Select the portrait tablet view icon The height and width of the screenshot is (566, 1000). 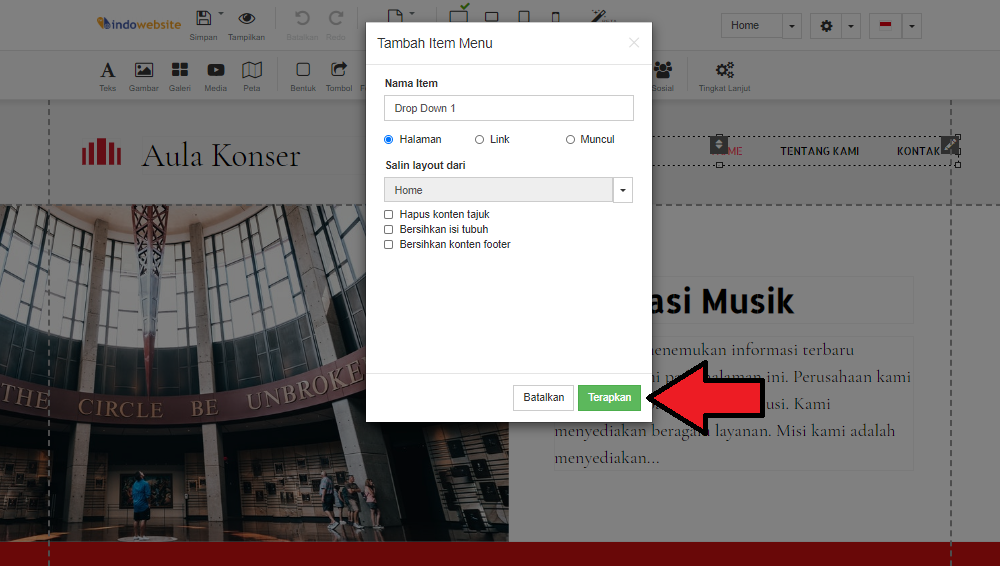pyautogui.click(x=524, y=16)
